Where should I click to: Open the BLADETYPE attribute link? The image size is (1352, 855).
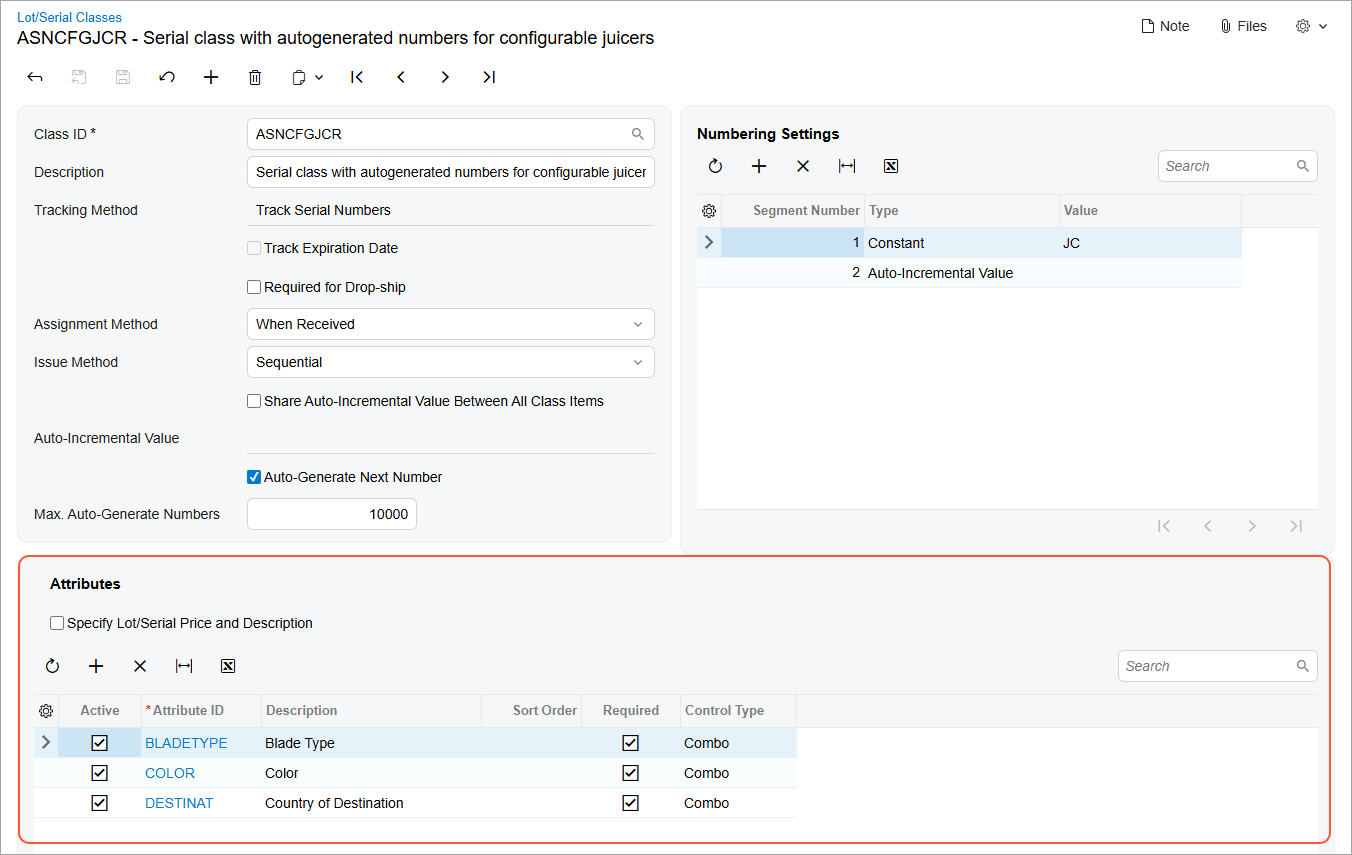coord(186,743)
